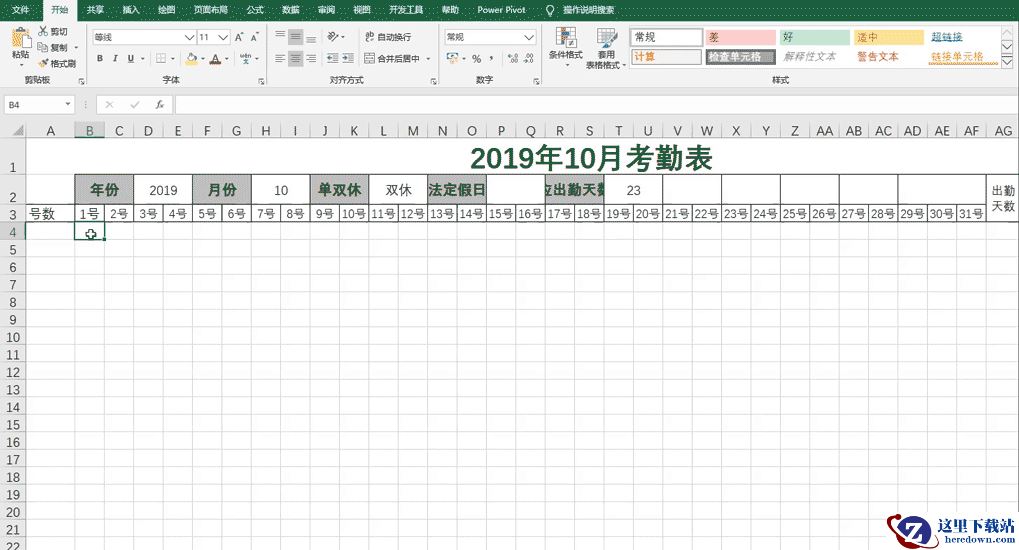Increase font size with the larger A icon
The height and width of the screenshot is (550, 1019).
239,37
